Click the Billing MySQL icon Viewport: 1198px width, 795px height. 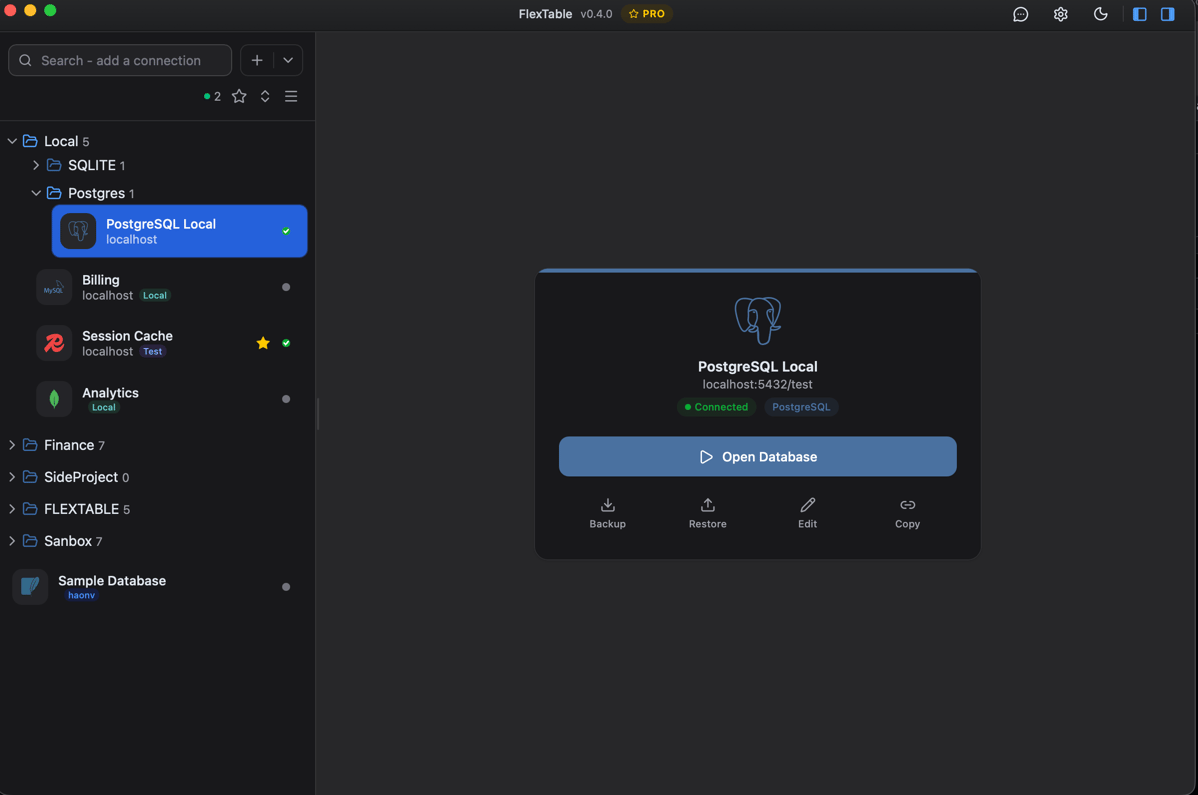click(x=53, y=287)
